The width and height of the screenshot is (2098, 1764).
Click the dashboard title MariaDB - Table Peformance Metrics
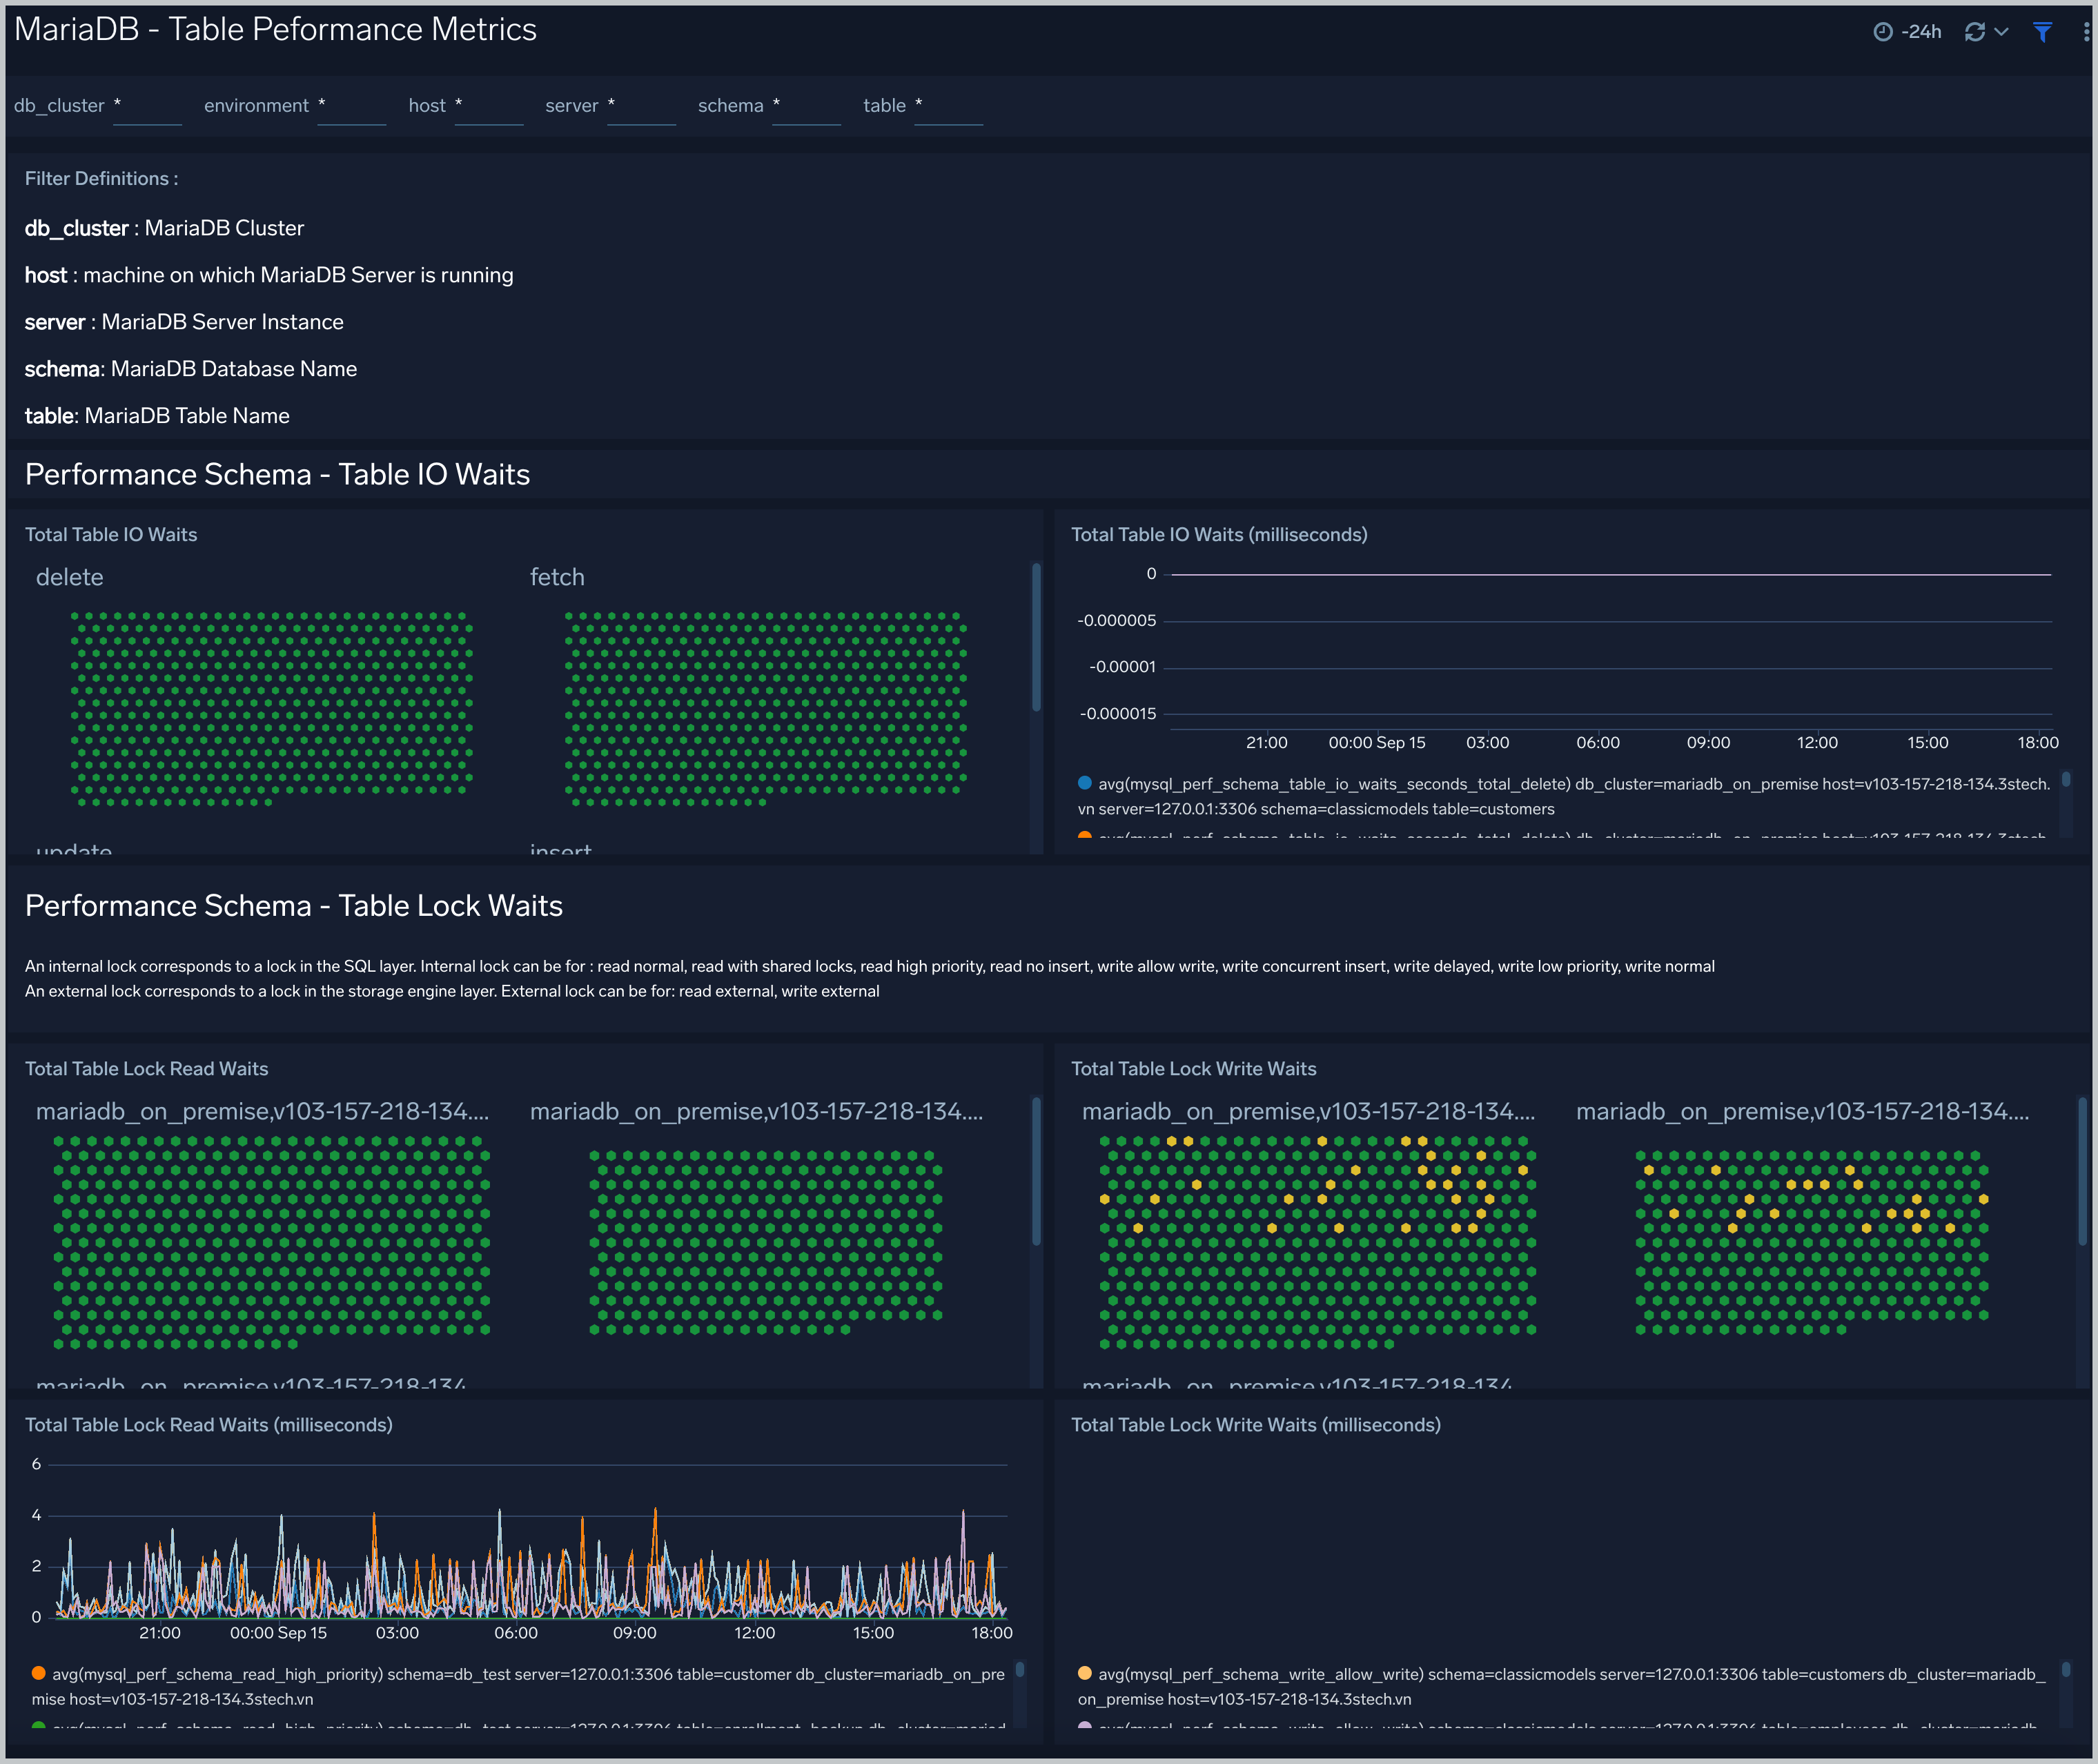click(x=275, y=30)
